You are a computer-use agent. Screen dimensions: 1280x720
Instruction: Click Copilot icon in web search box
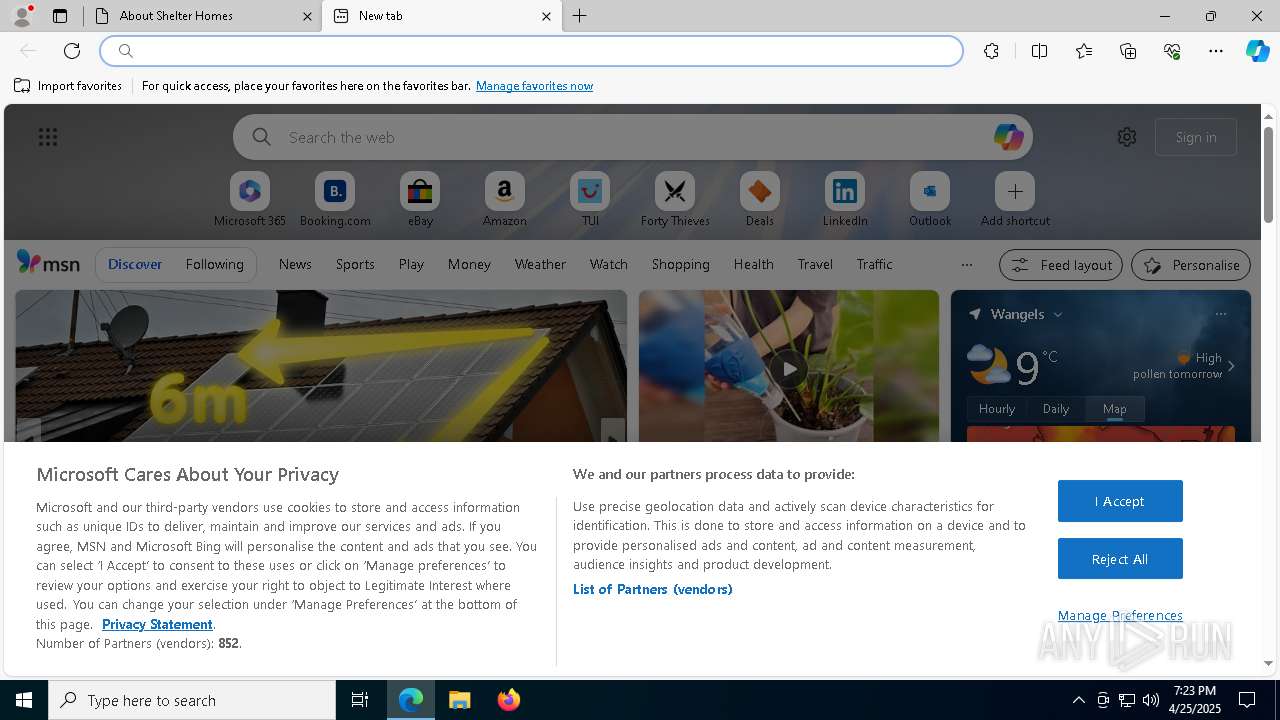tap(1008, 137)
